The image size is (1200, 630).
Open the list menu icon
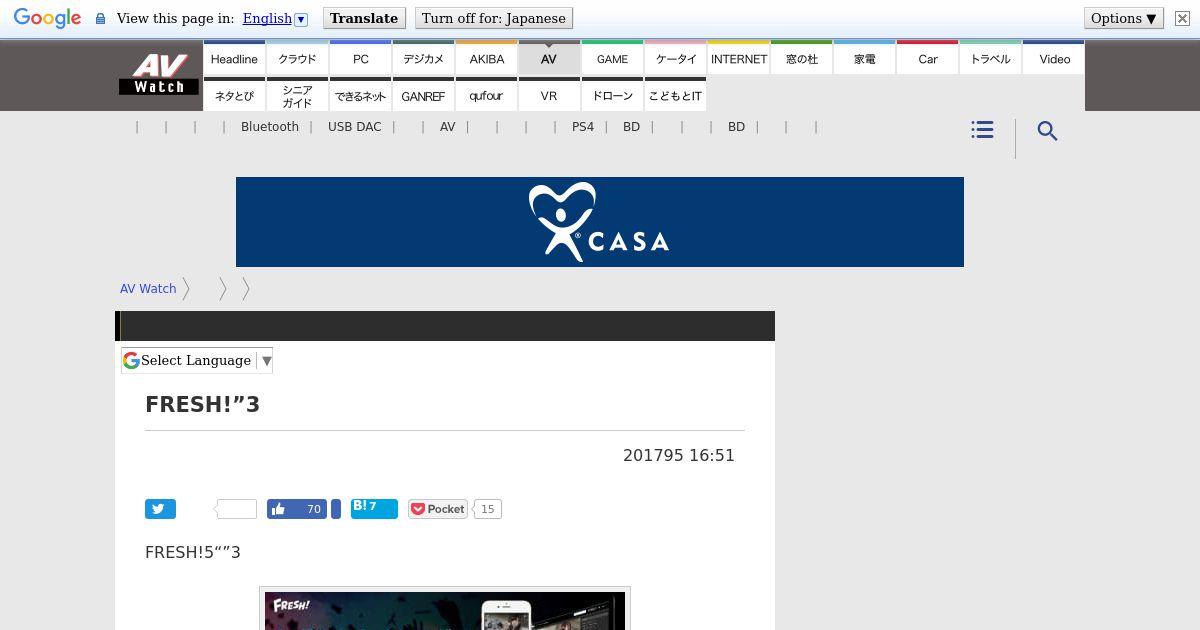(x=982, y=130)
